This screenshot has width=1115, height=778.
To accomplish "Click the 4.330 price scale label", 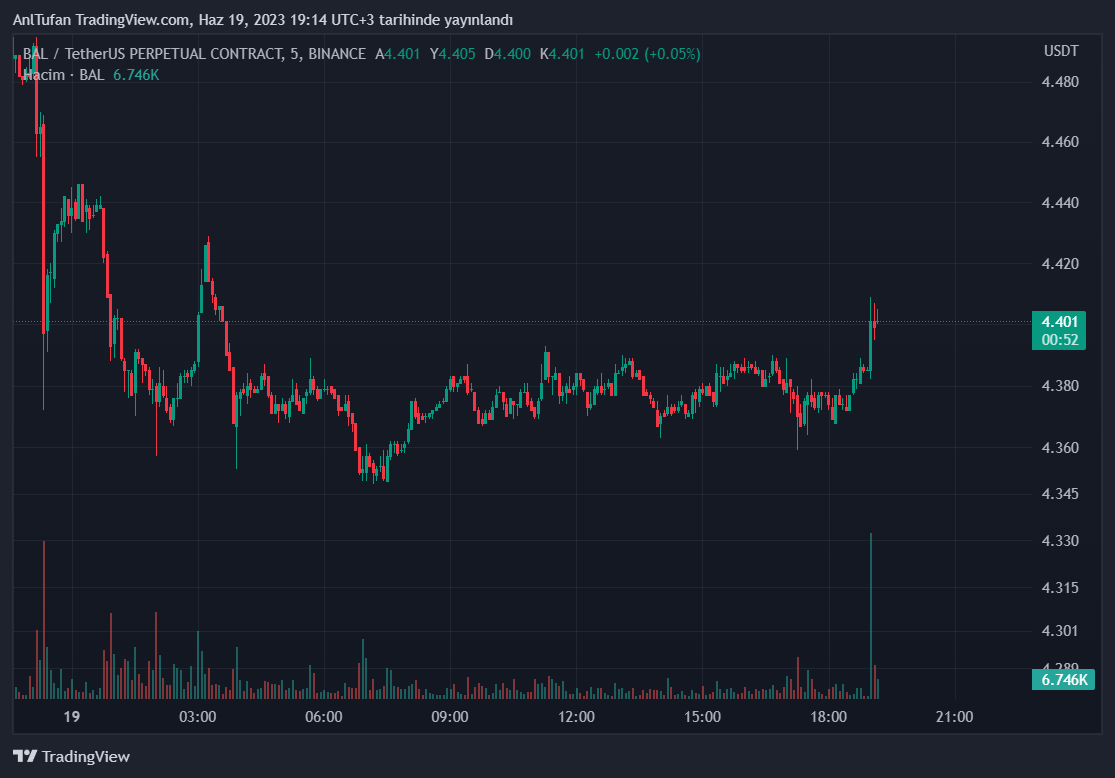I will [x=1060, y=541].
